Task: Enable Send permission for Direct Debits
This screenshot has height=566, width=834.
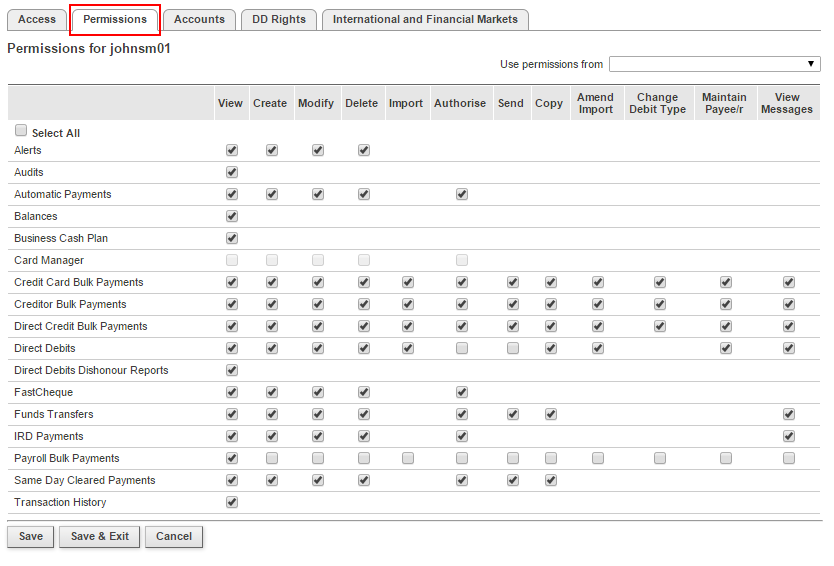Action: coord(513,348)
